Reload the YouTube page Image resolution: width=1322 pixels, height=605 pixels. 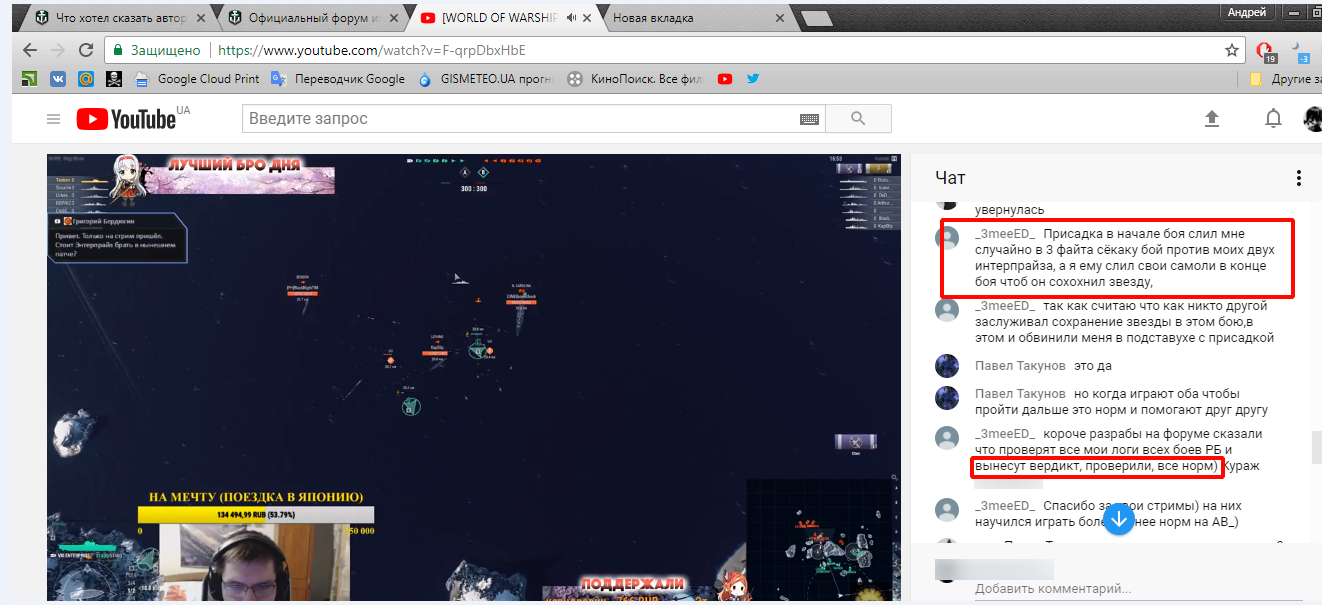click(x=86, y=50)
